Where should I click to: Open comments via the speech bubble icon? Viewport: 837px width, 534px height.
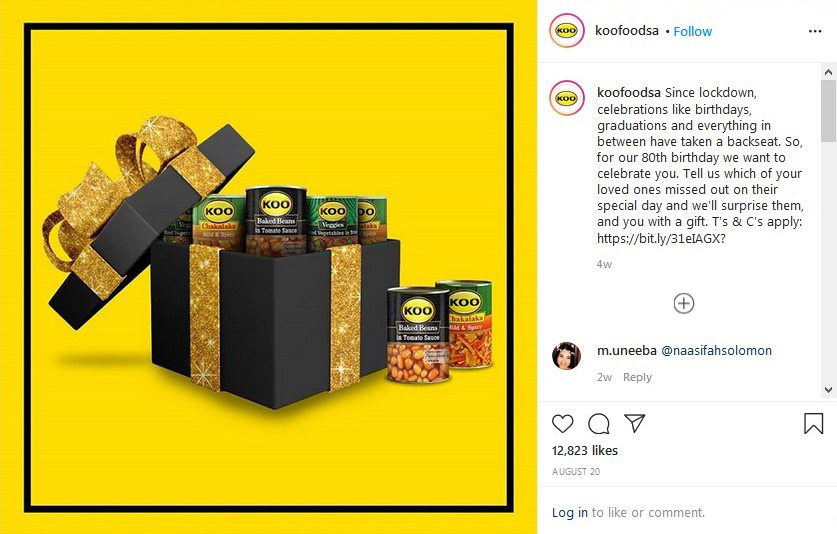(x=599, y=423)
